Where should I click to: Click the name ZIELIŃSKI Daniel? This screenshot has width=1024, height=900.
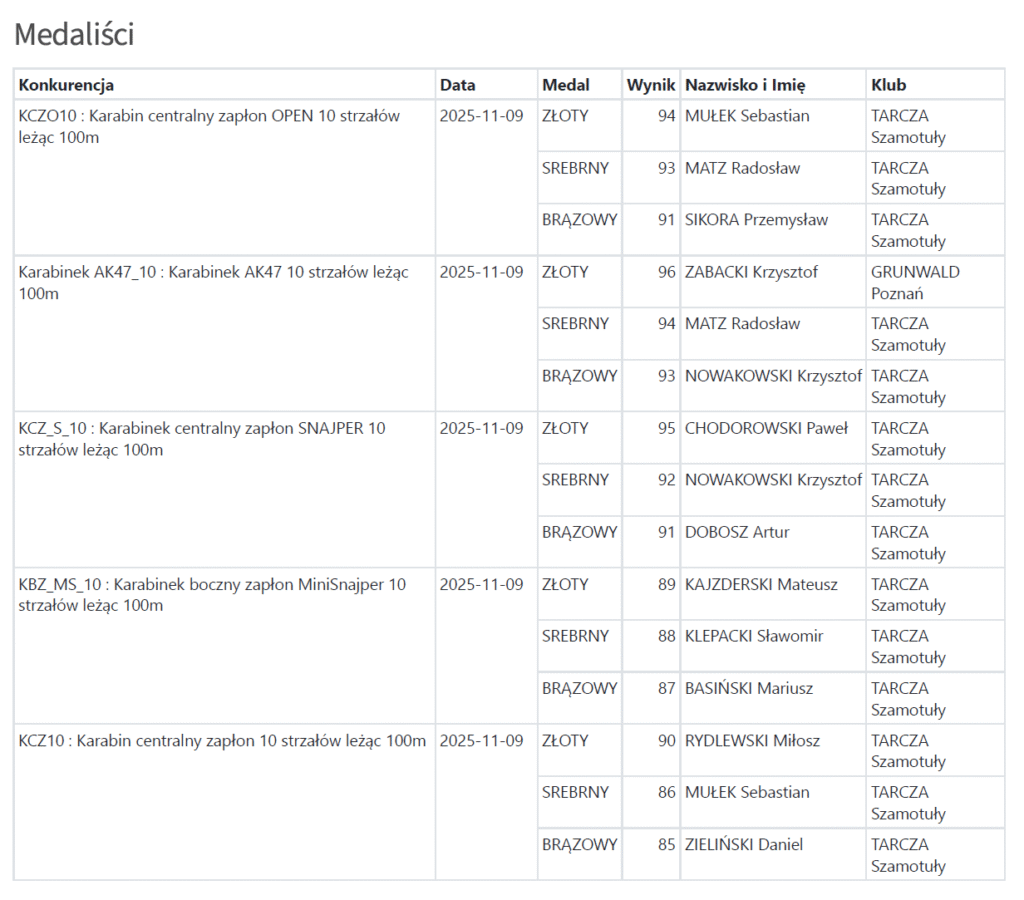point(744,845)
